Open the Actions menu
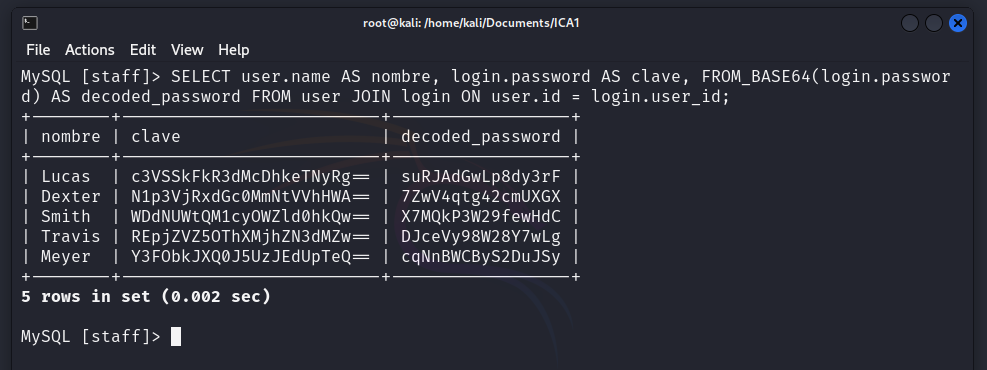987x370 pixels. click(x=90, y=50)
